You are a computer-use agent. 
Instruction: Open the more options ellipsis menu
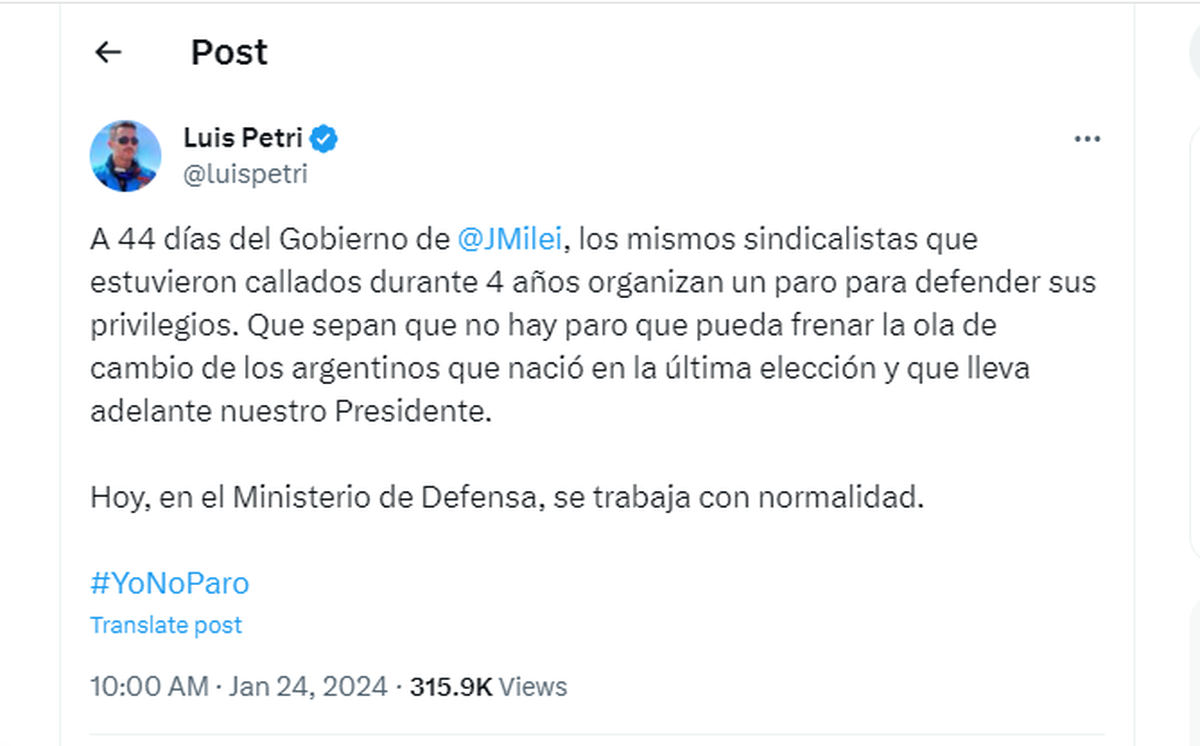tap(1087, 139)
